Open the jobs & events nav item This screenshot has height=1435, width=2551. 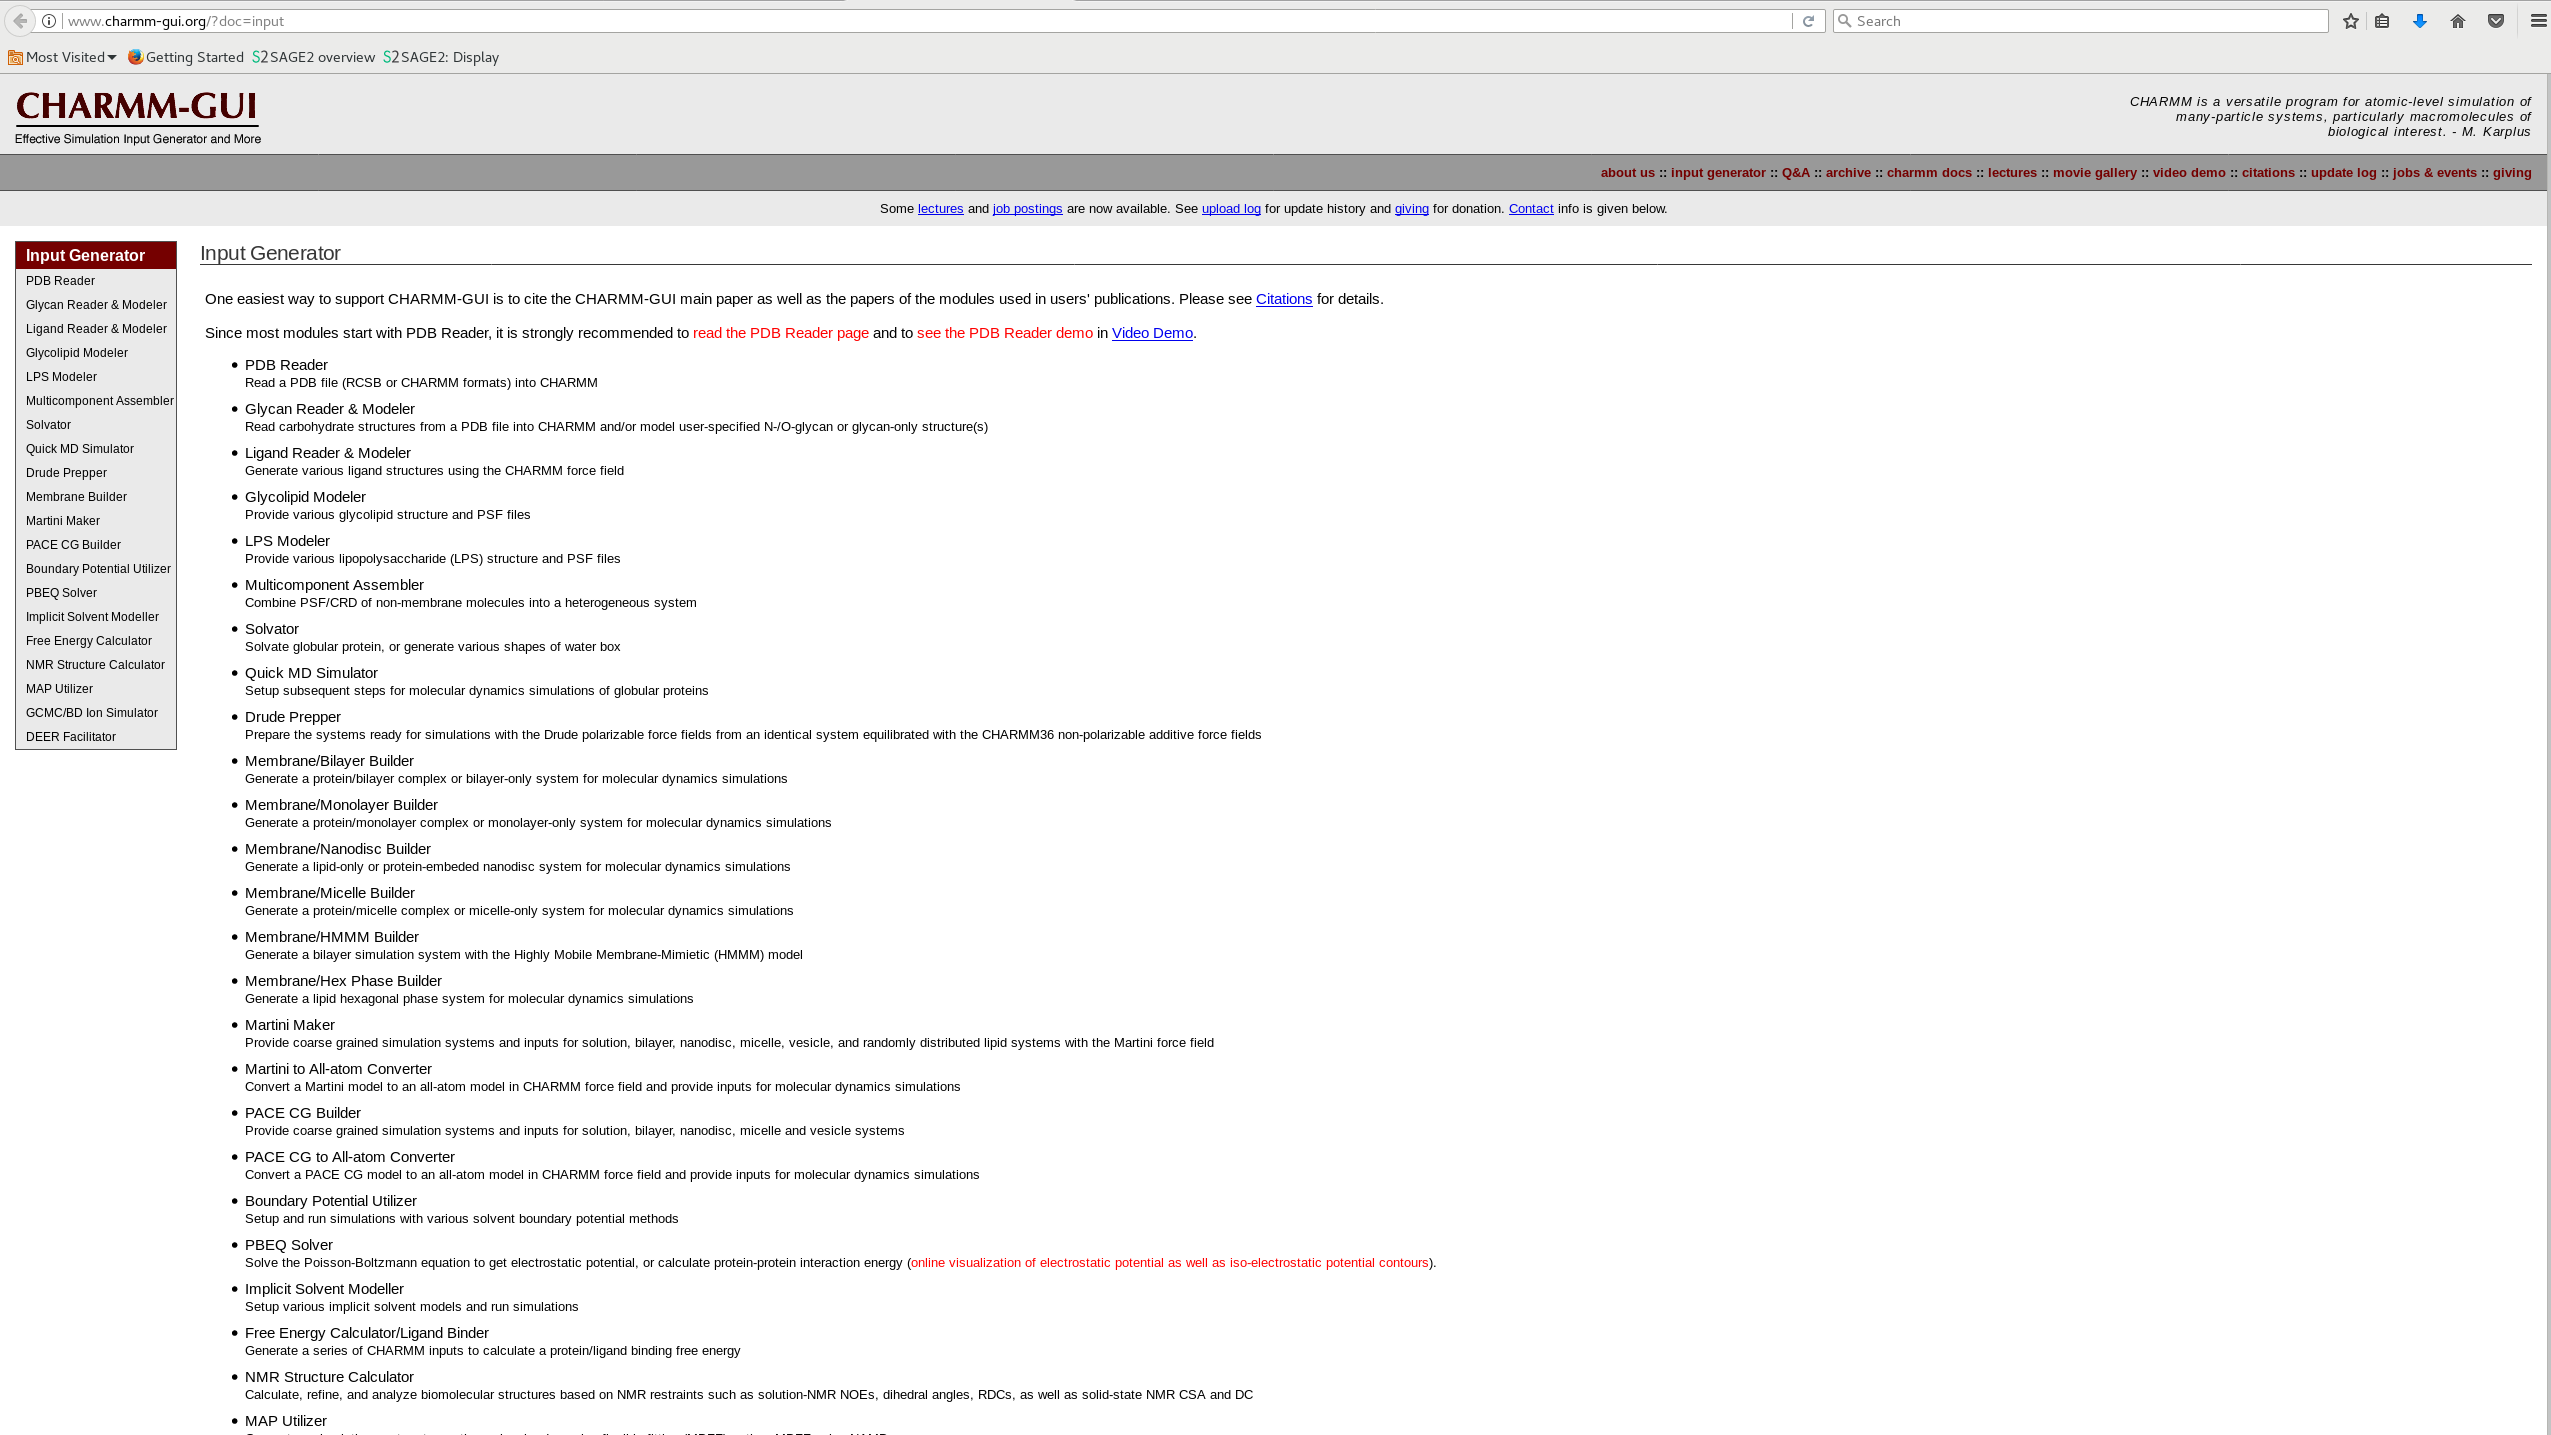click(x=2434, y=173)
